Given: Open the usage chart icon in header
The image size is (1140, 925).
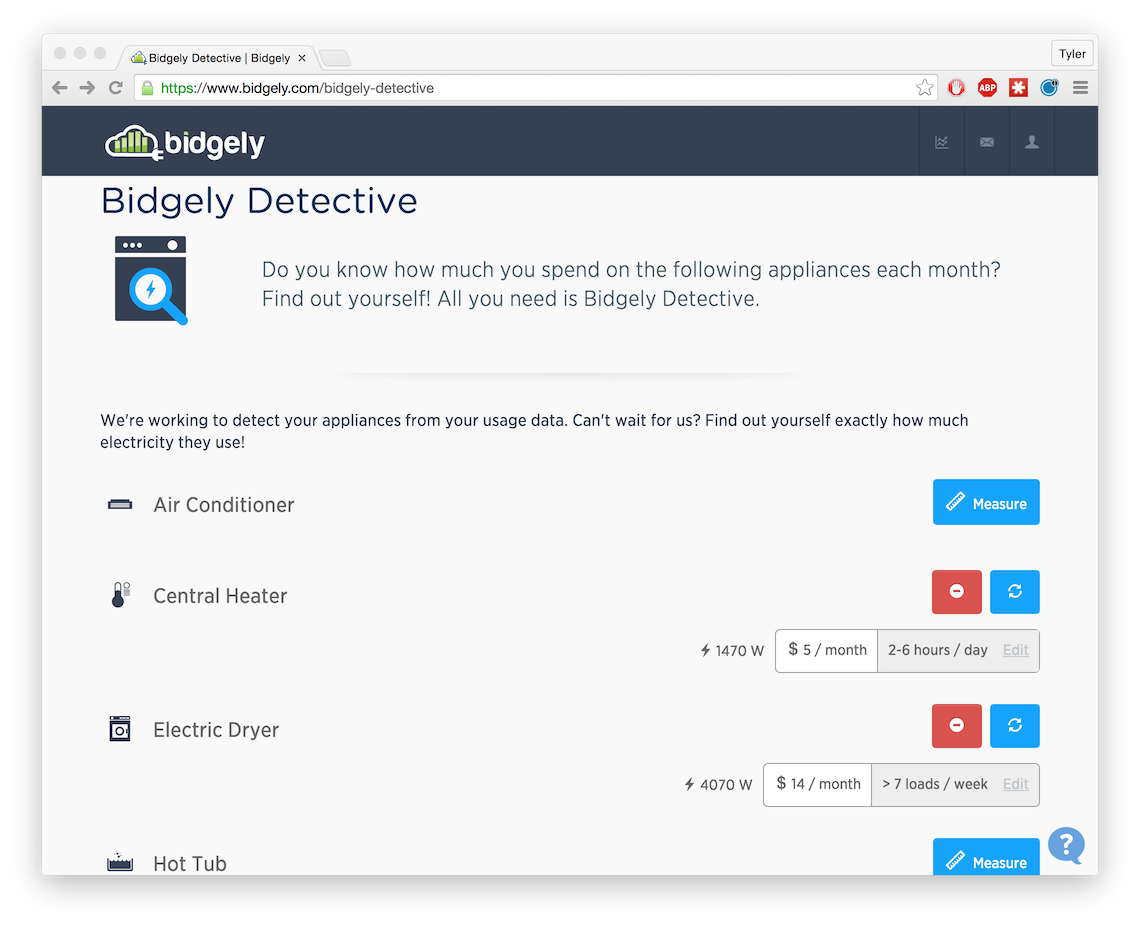Looking at the screenshot, I should [x=942, y=142].
